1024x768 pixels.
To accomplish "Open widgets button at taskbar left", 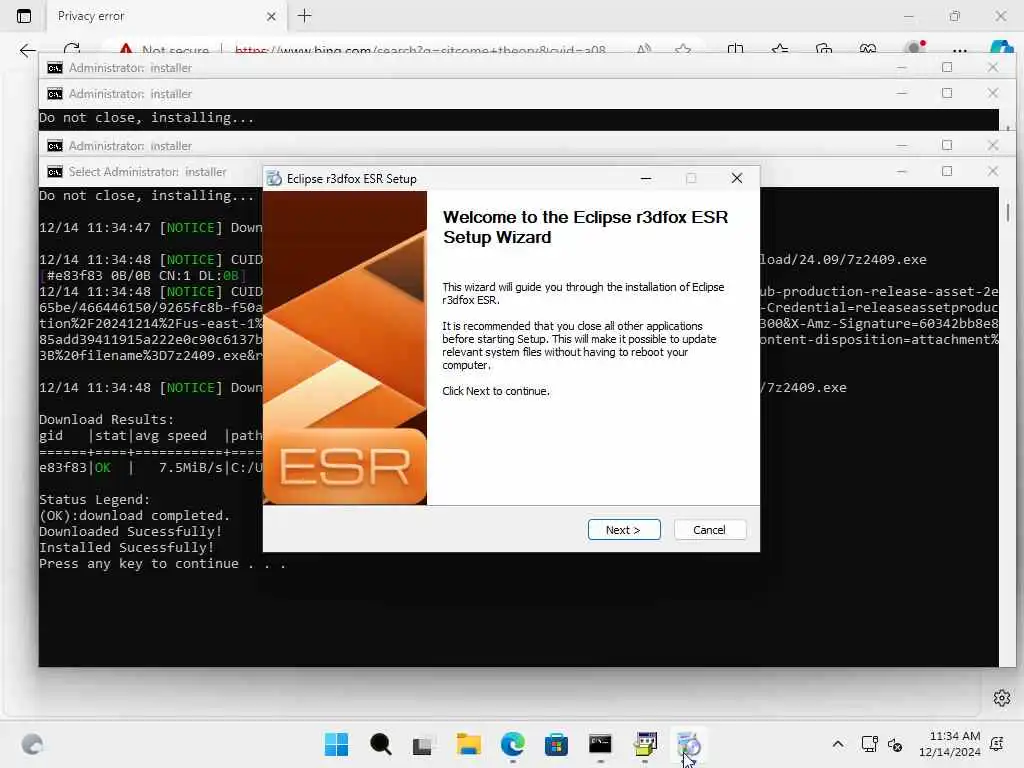I will pos(32,744).
